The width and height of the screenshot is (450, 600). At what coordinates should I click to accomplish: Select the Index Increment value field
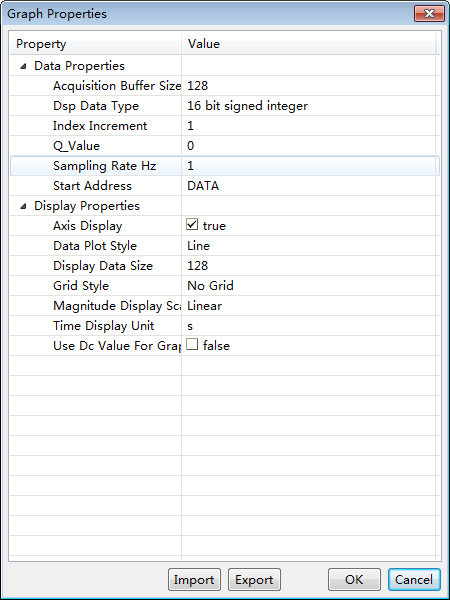point(308,126)
